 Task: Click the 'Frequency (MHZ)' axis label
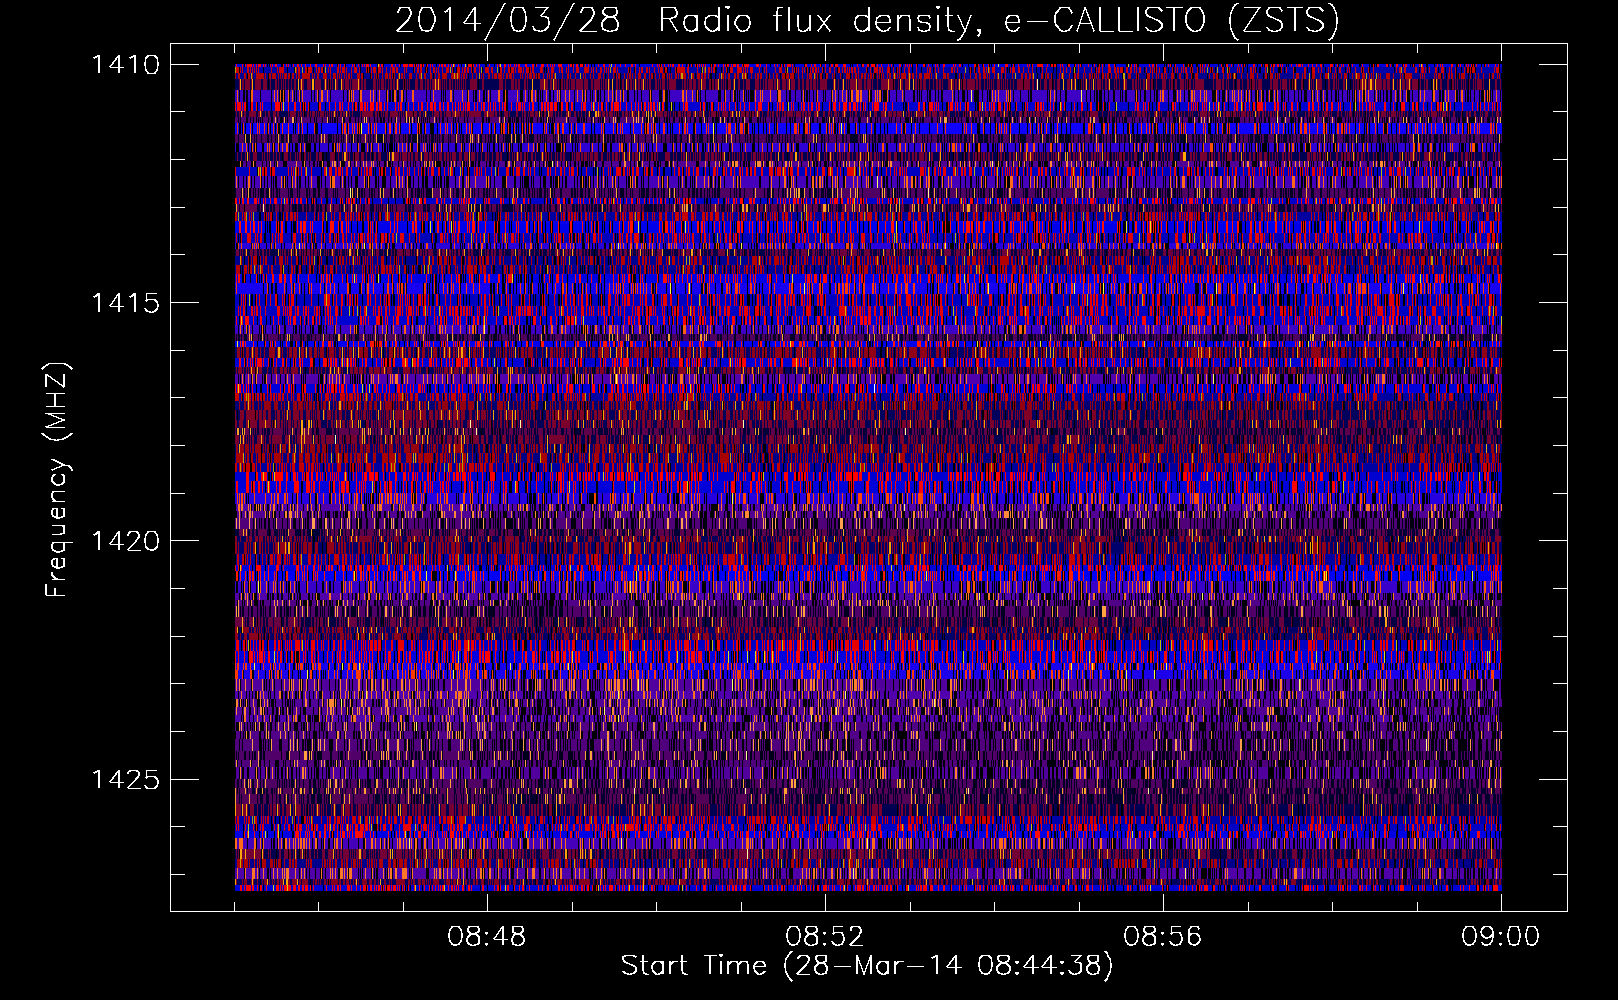58,480
